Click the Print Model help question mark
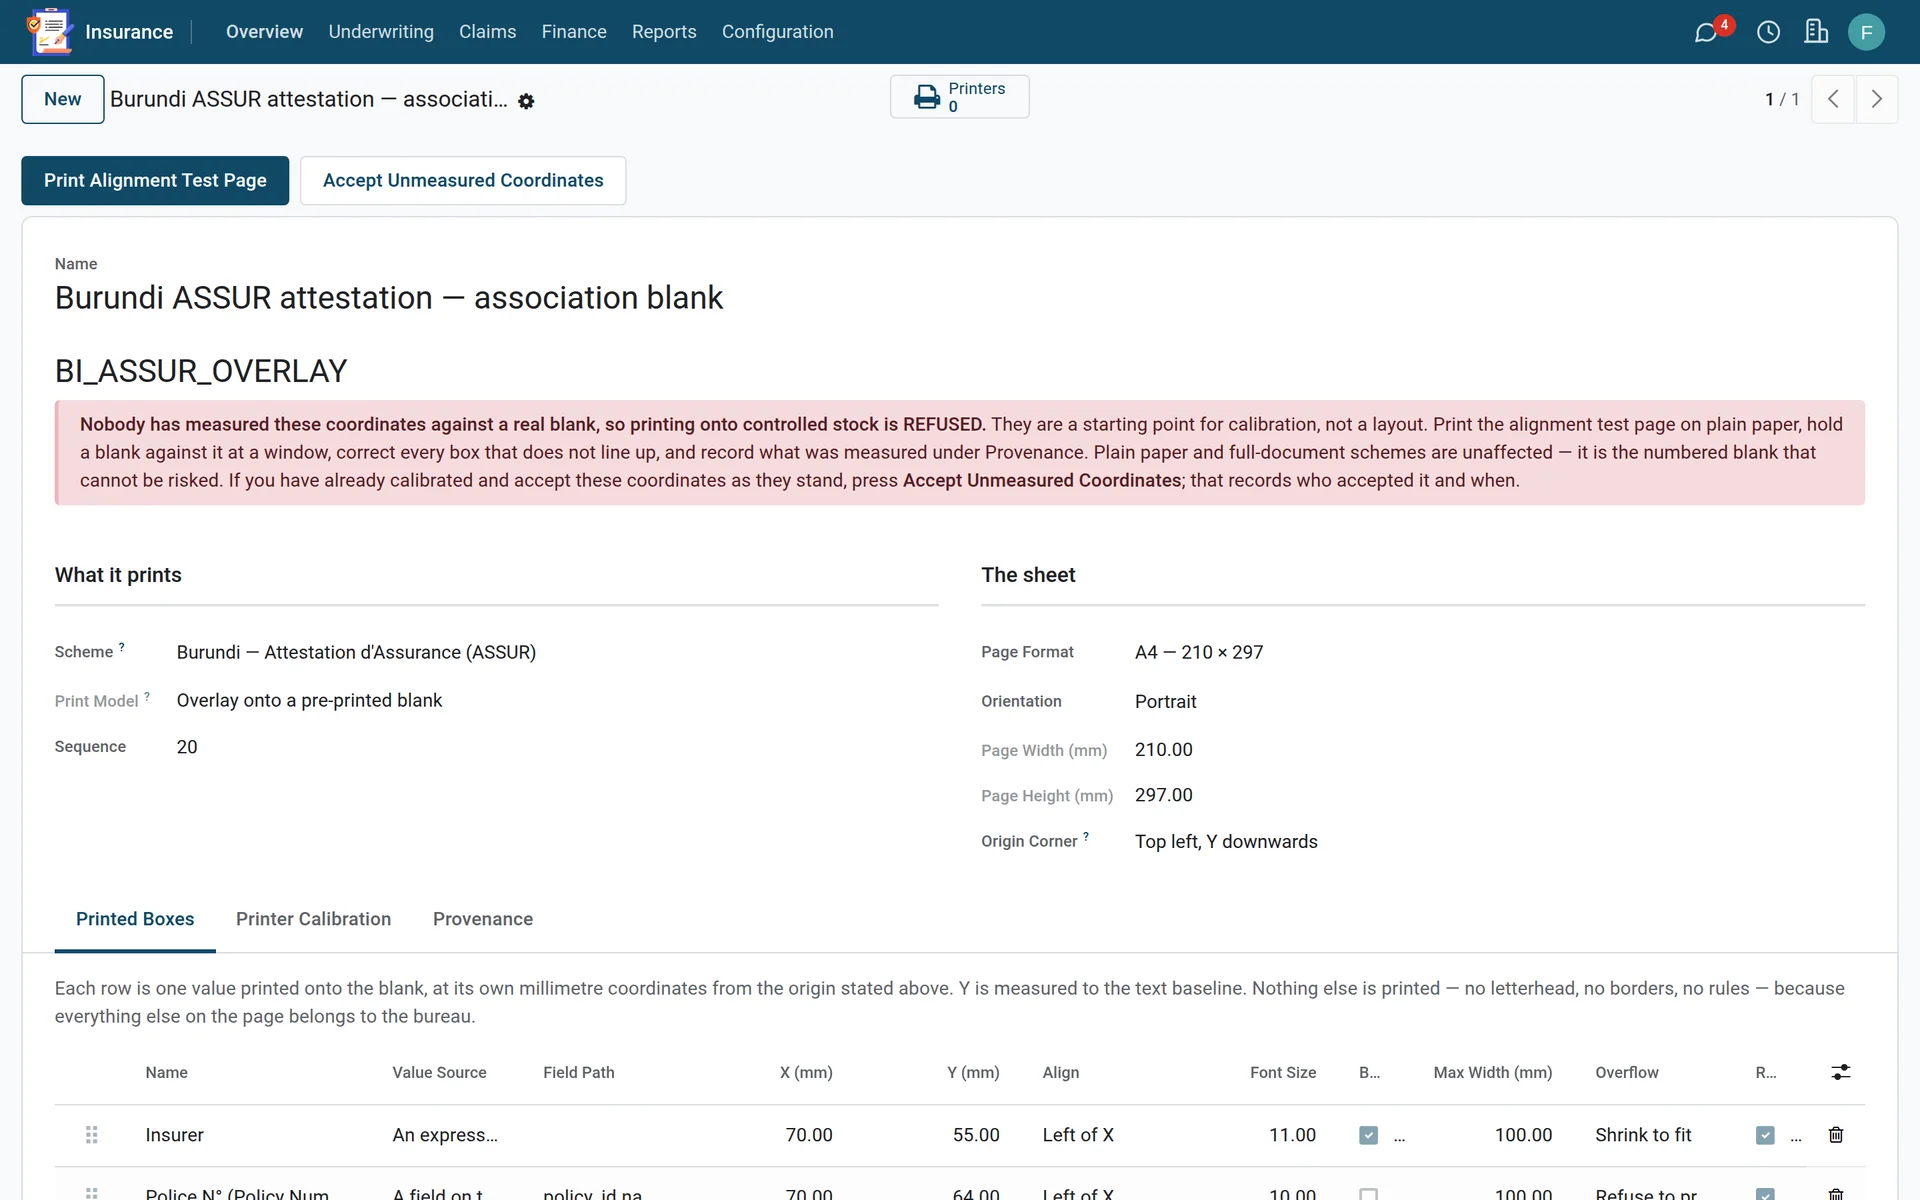Viewport: 1920px width, 1200px height. [147, 696]
